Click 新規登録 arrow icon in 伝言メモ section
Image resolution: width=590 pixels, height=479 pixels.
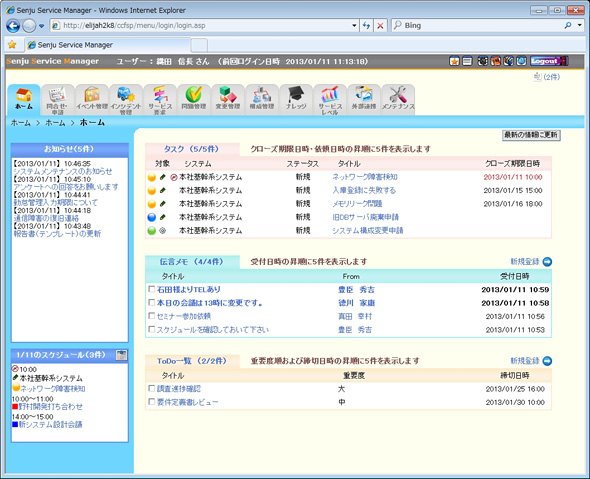547,262
